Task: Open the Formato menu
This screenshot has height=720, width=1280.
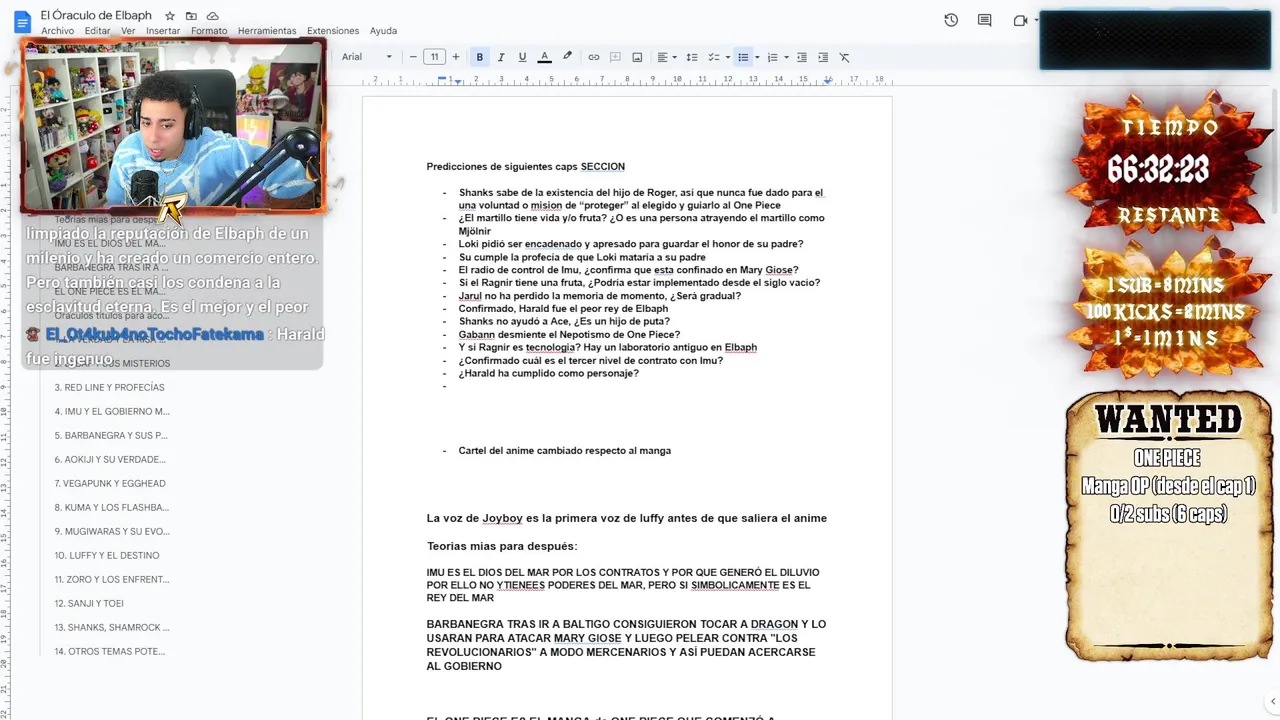Action: pyautogui.click(x=209, y=31)
